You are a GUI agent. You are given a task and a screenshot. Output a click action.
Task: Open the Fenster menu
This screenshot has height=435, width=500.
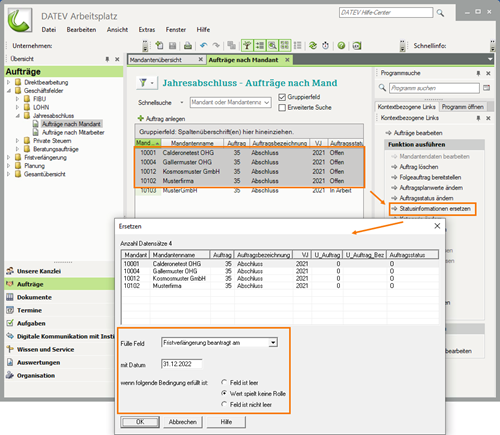click(176, 30)
